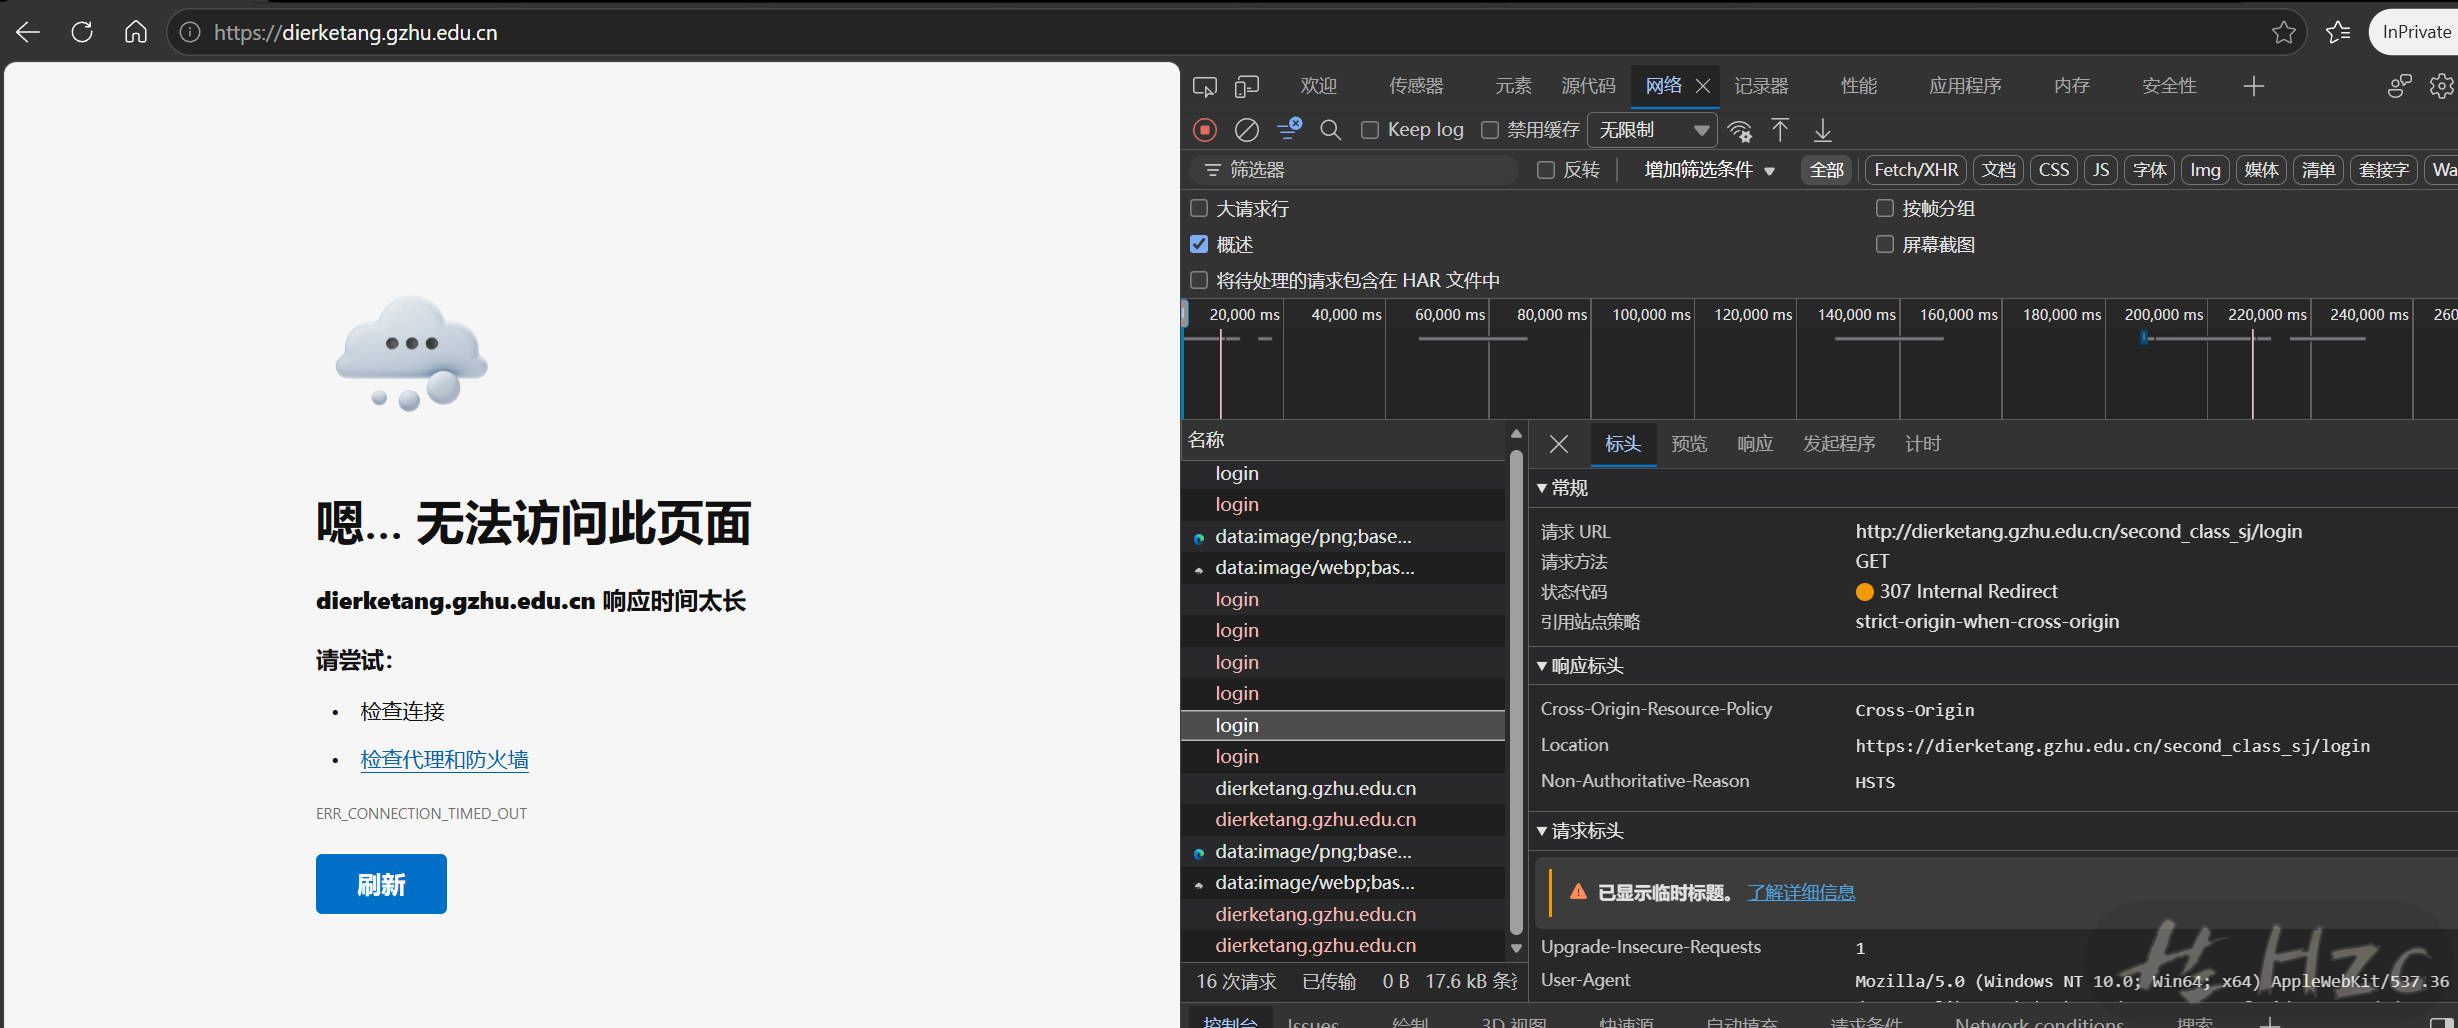Screen dimensions: 2458x1028
Task: Open the 性能 tab
Action: [x=1859, y=86]
